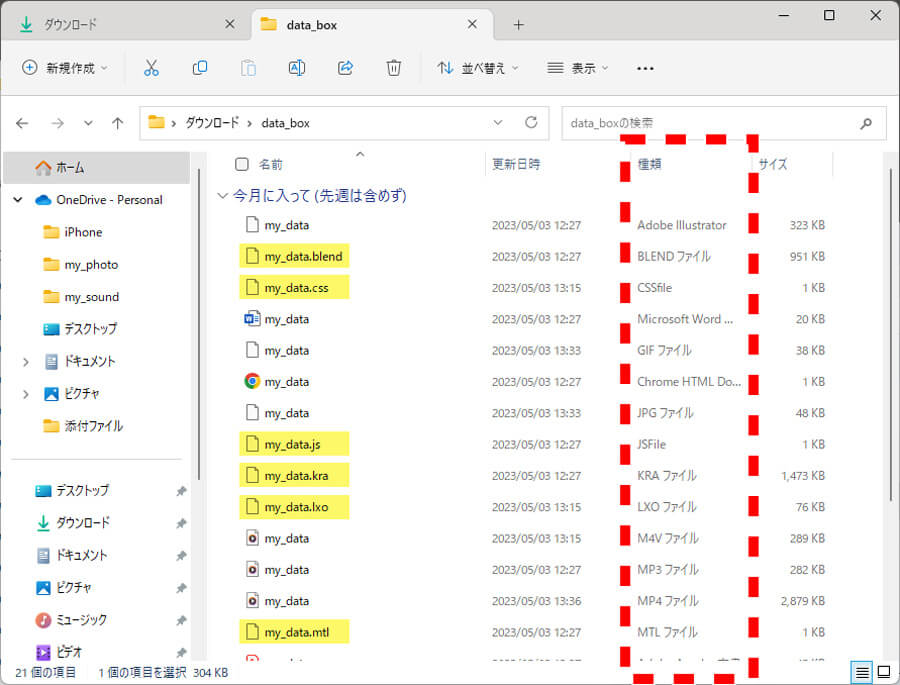
Task: Go back with the left arrow
Action: [x=22, y=123]
